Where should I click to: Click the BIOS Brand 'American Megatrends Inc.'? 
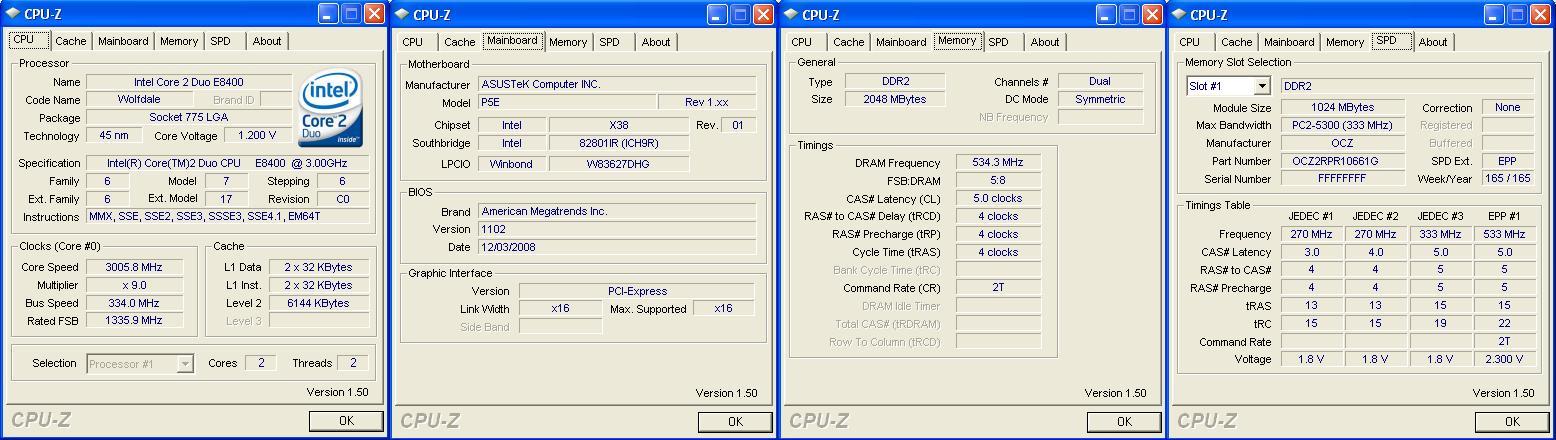click(x=616, y=211)
